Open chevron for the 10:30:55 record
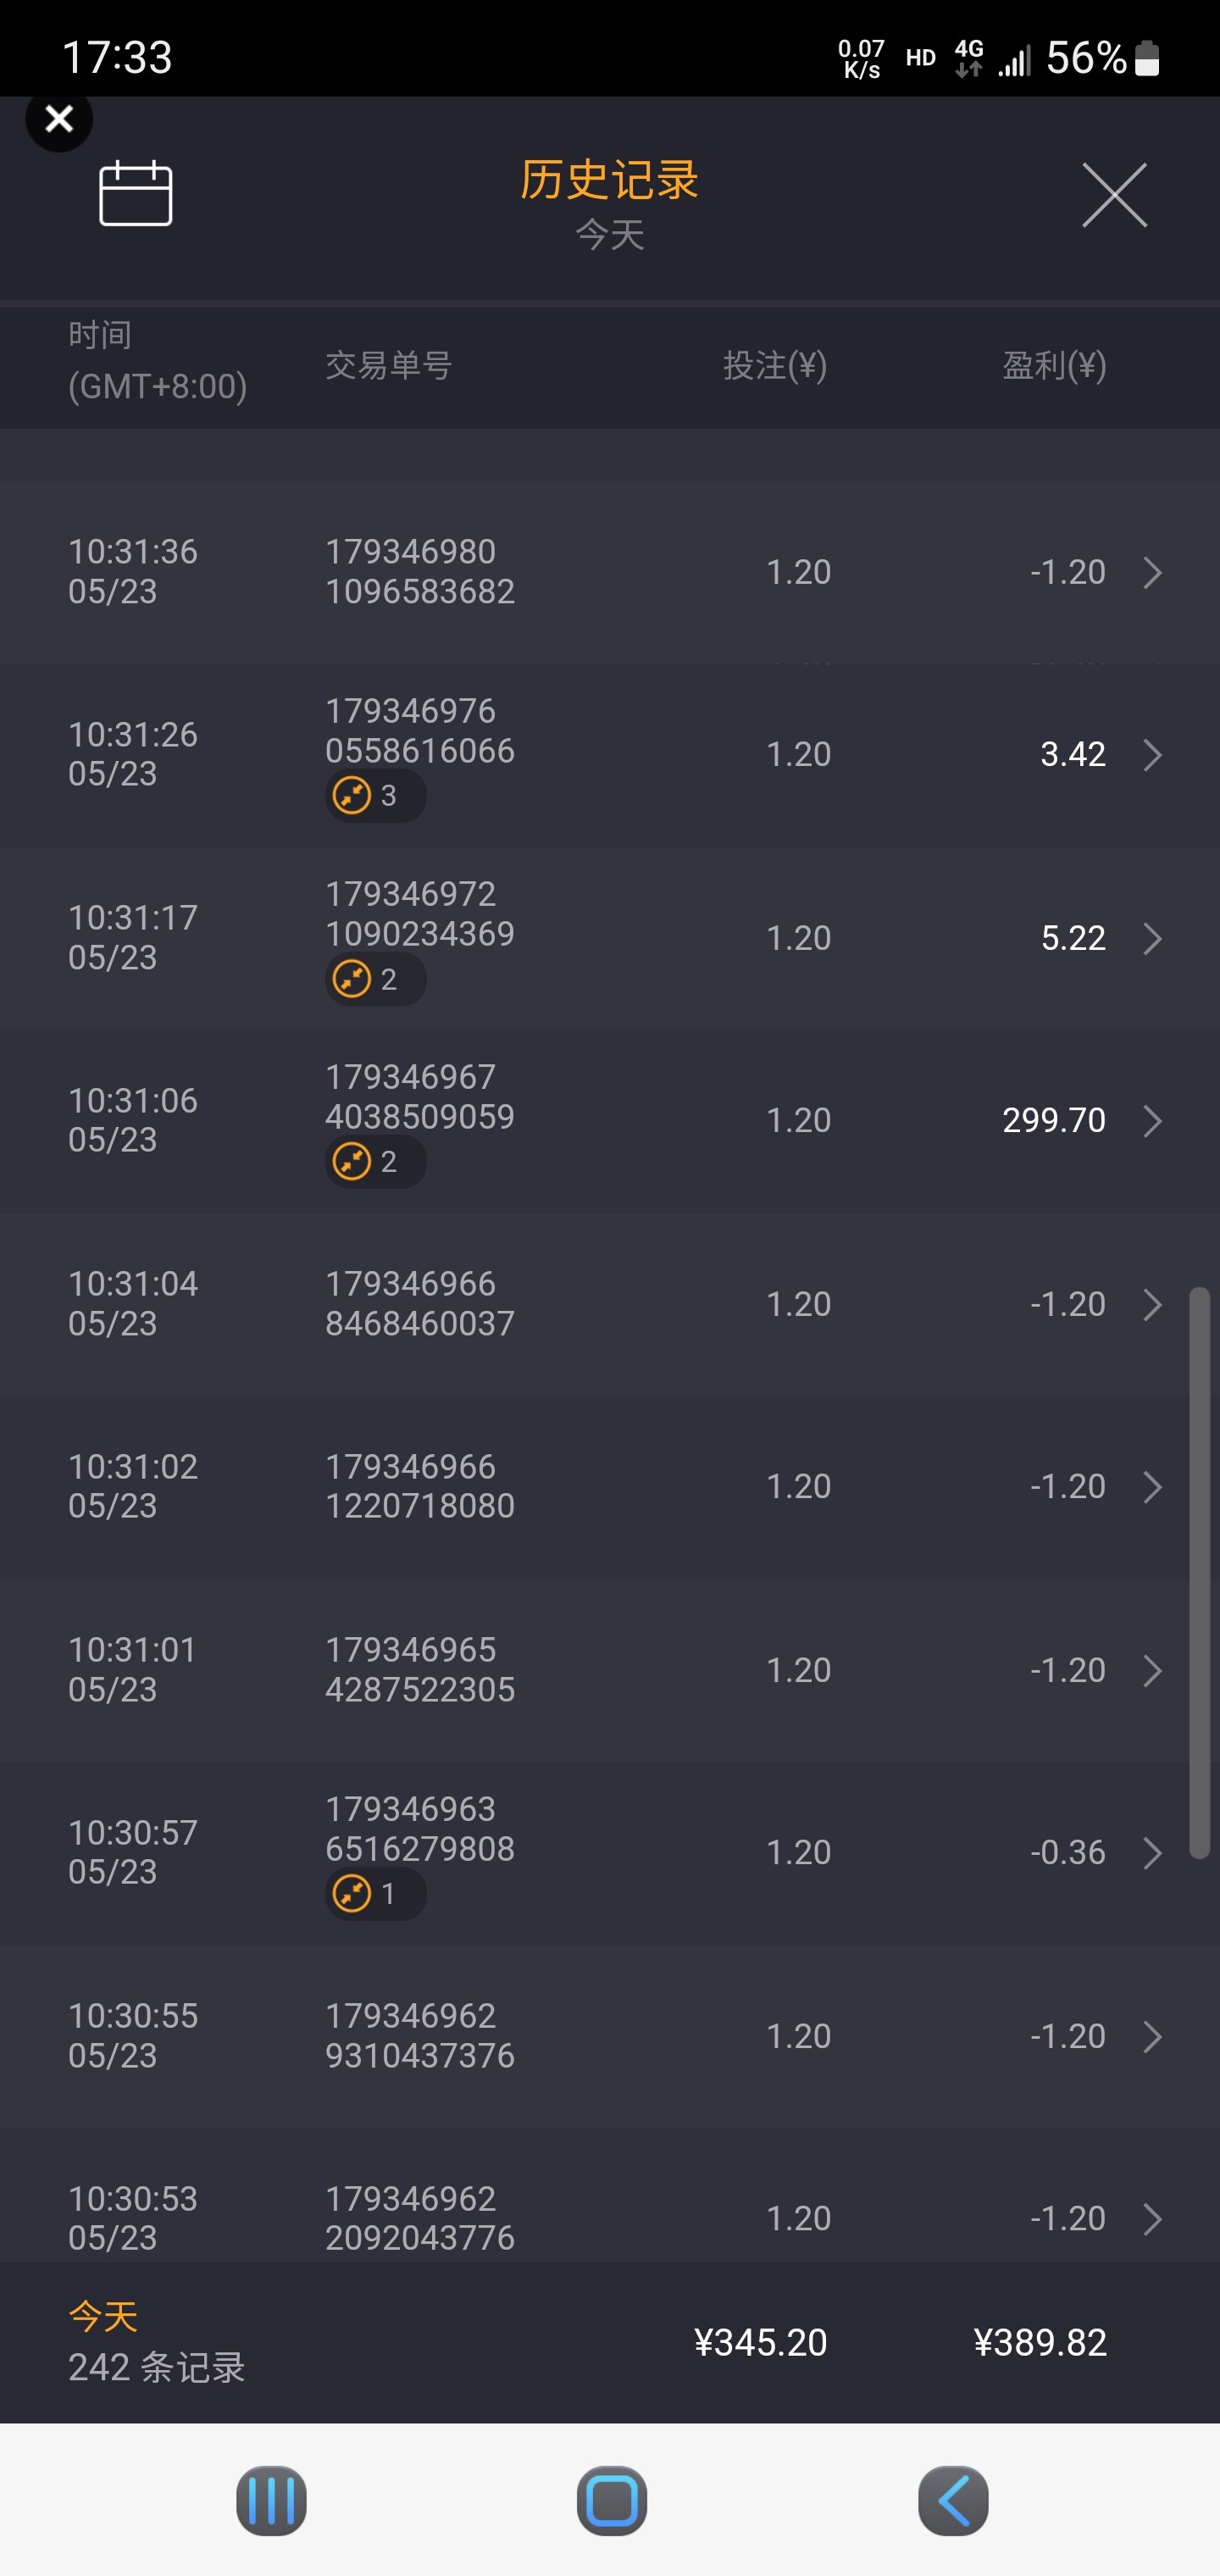The height and width of the screenshot is (2576, 1220). [x=1152, y=2036]
